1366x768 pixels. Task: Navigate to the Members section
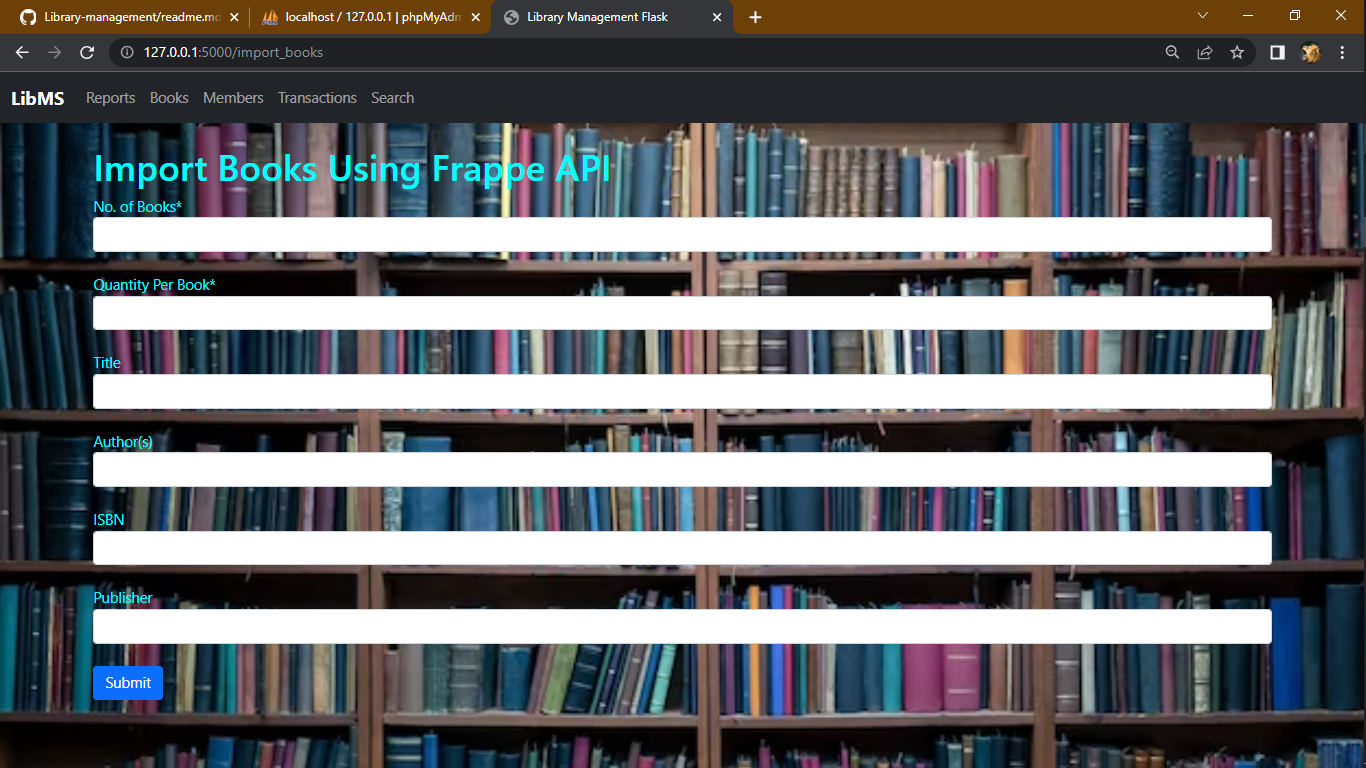(233, 97)
